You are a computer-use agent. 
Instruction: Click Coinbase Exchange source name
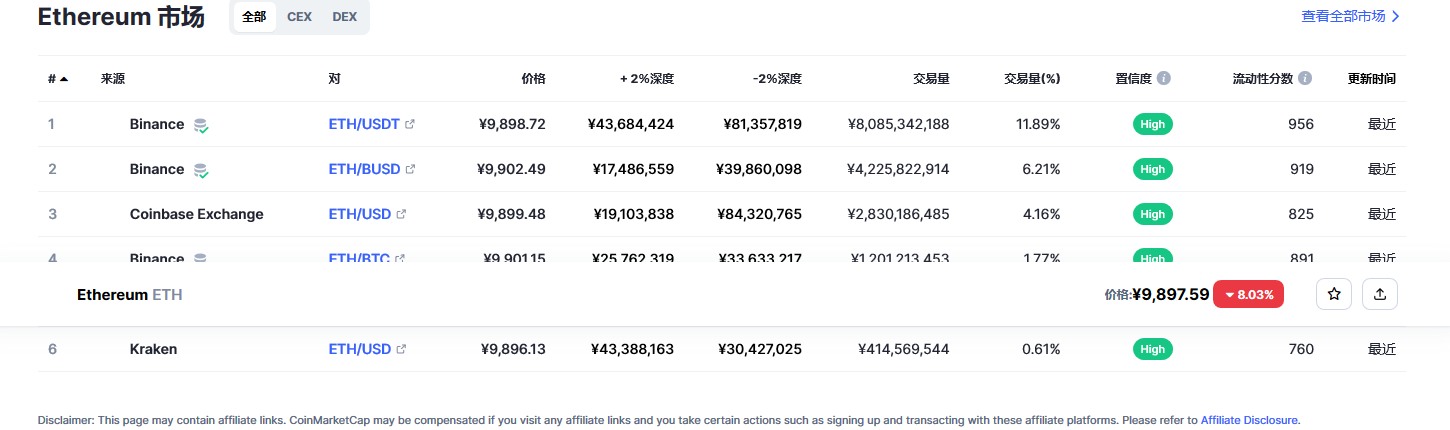point(196,214)
